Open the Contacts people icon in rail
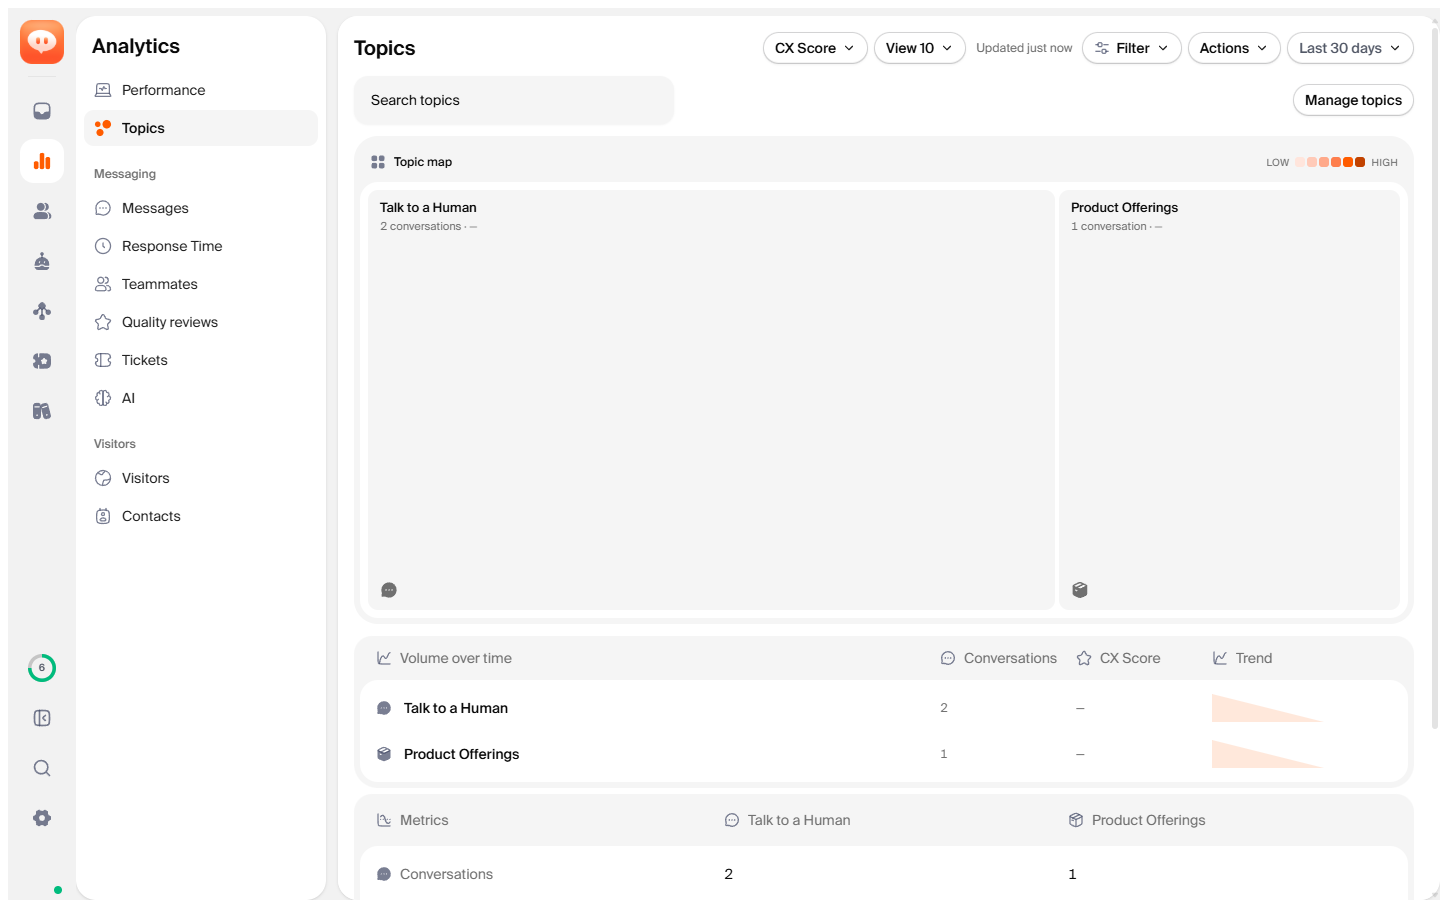The height and width of the screenshot is (900, 1440). pos(42,211)
